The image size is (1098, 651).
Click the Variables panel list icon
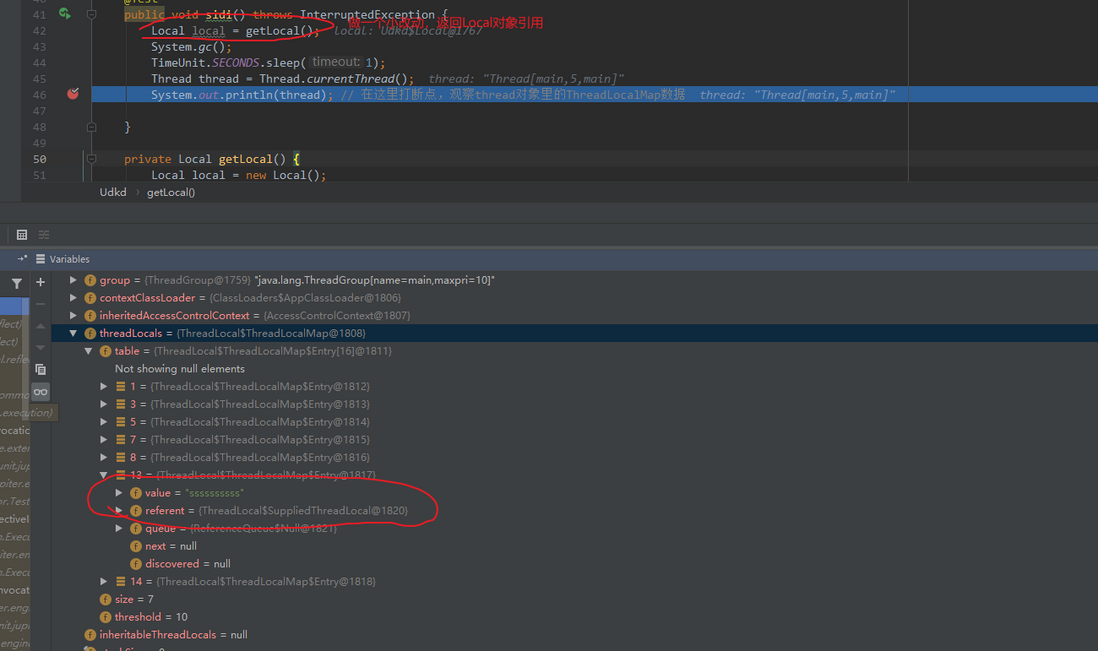pos(40,259)
